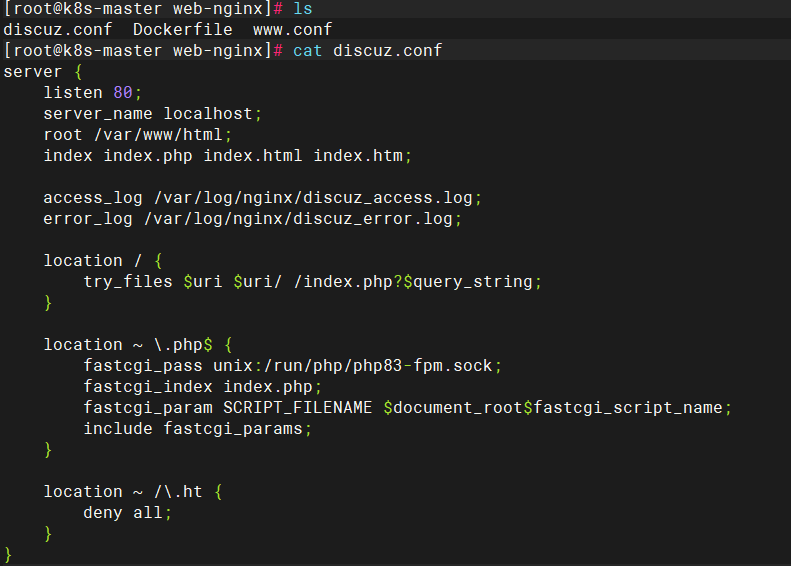
Task: Click 'index.htm' at the index line's end
Action: coord(358,155)
